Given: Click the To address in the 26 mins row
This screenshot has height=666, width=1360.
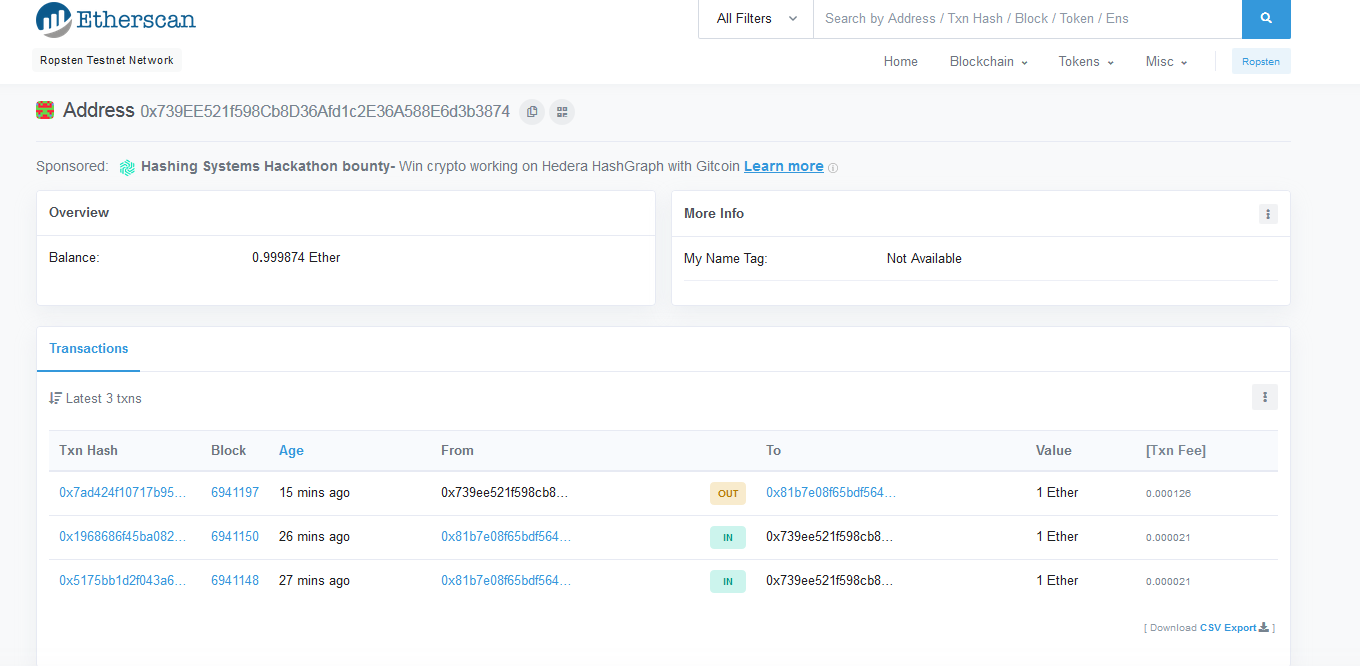Looking at the screenshot, I should [830, 537].
